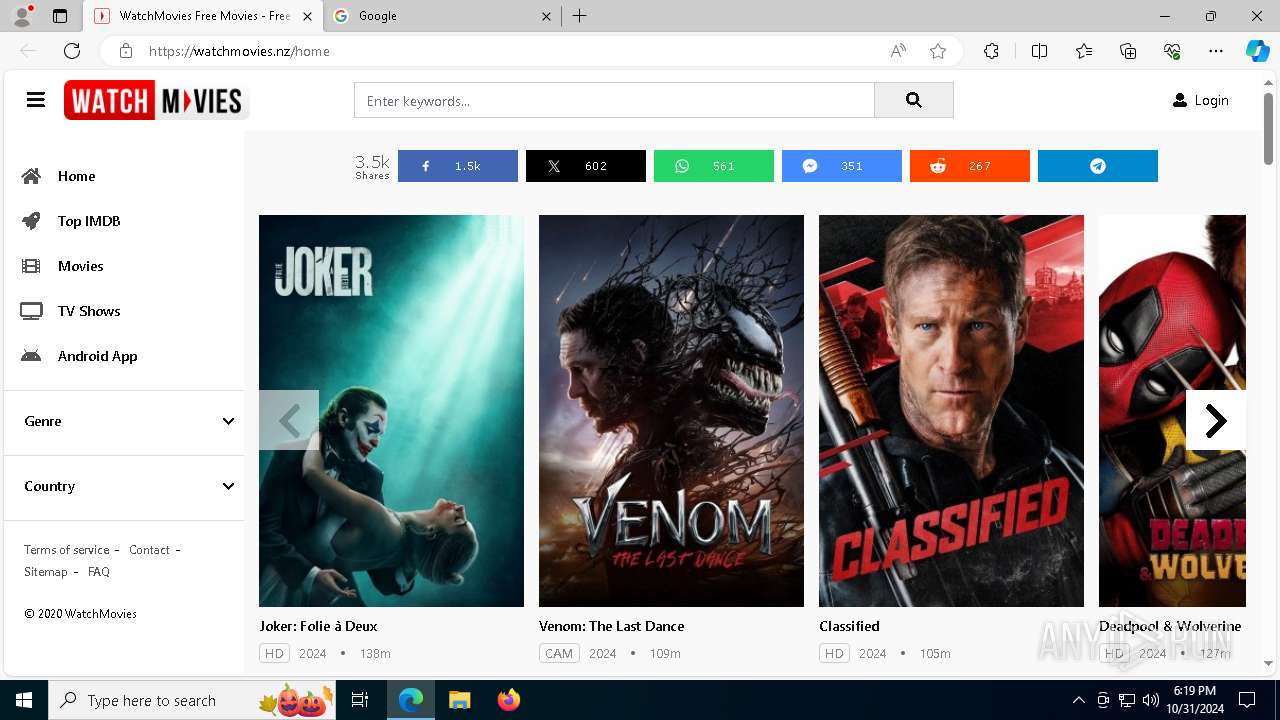Open Contact link

click(149, 550)
